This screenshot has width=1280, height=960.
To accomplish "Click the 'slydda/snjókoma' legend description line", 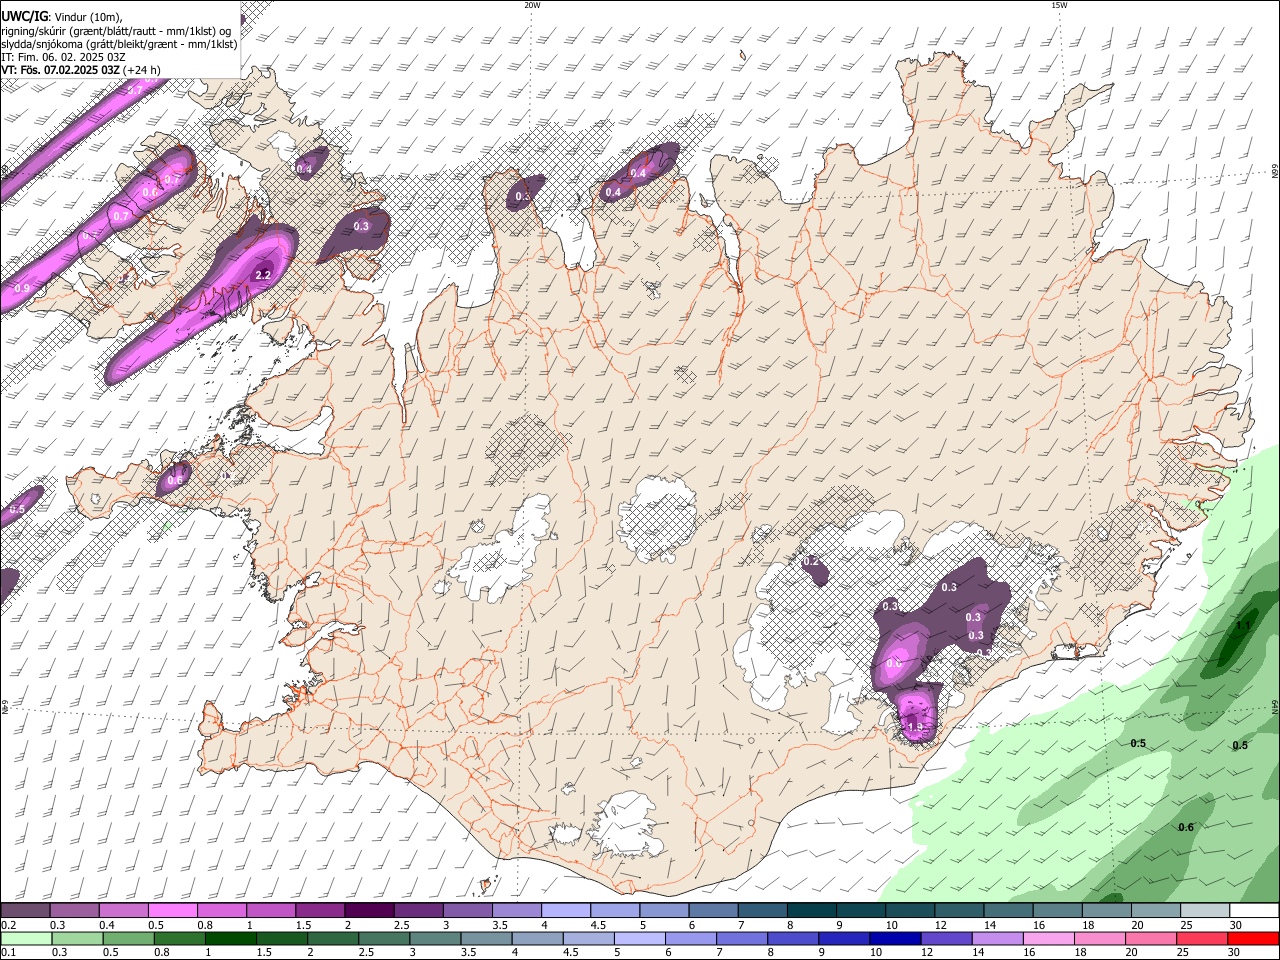I will click(x=119, y=44).
